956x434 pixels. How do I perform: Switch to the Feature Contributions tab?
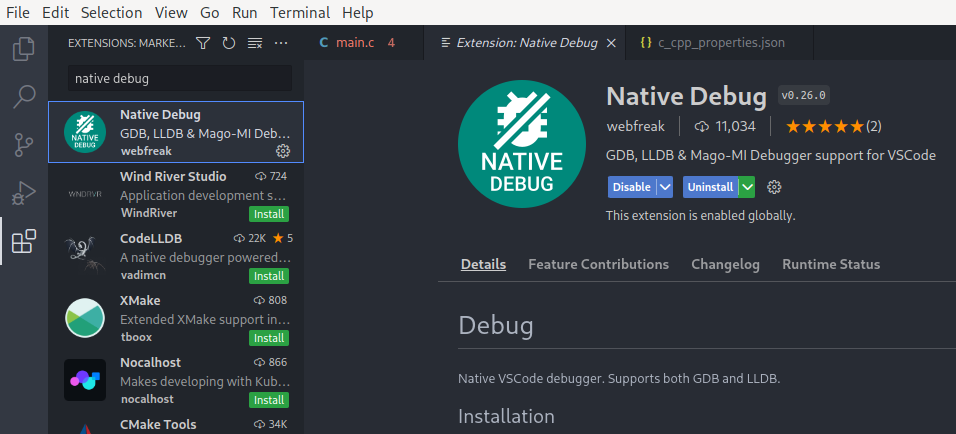point(598,264)
